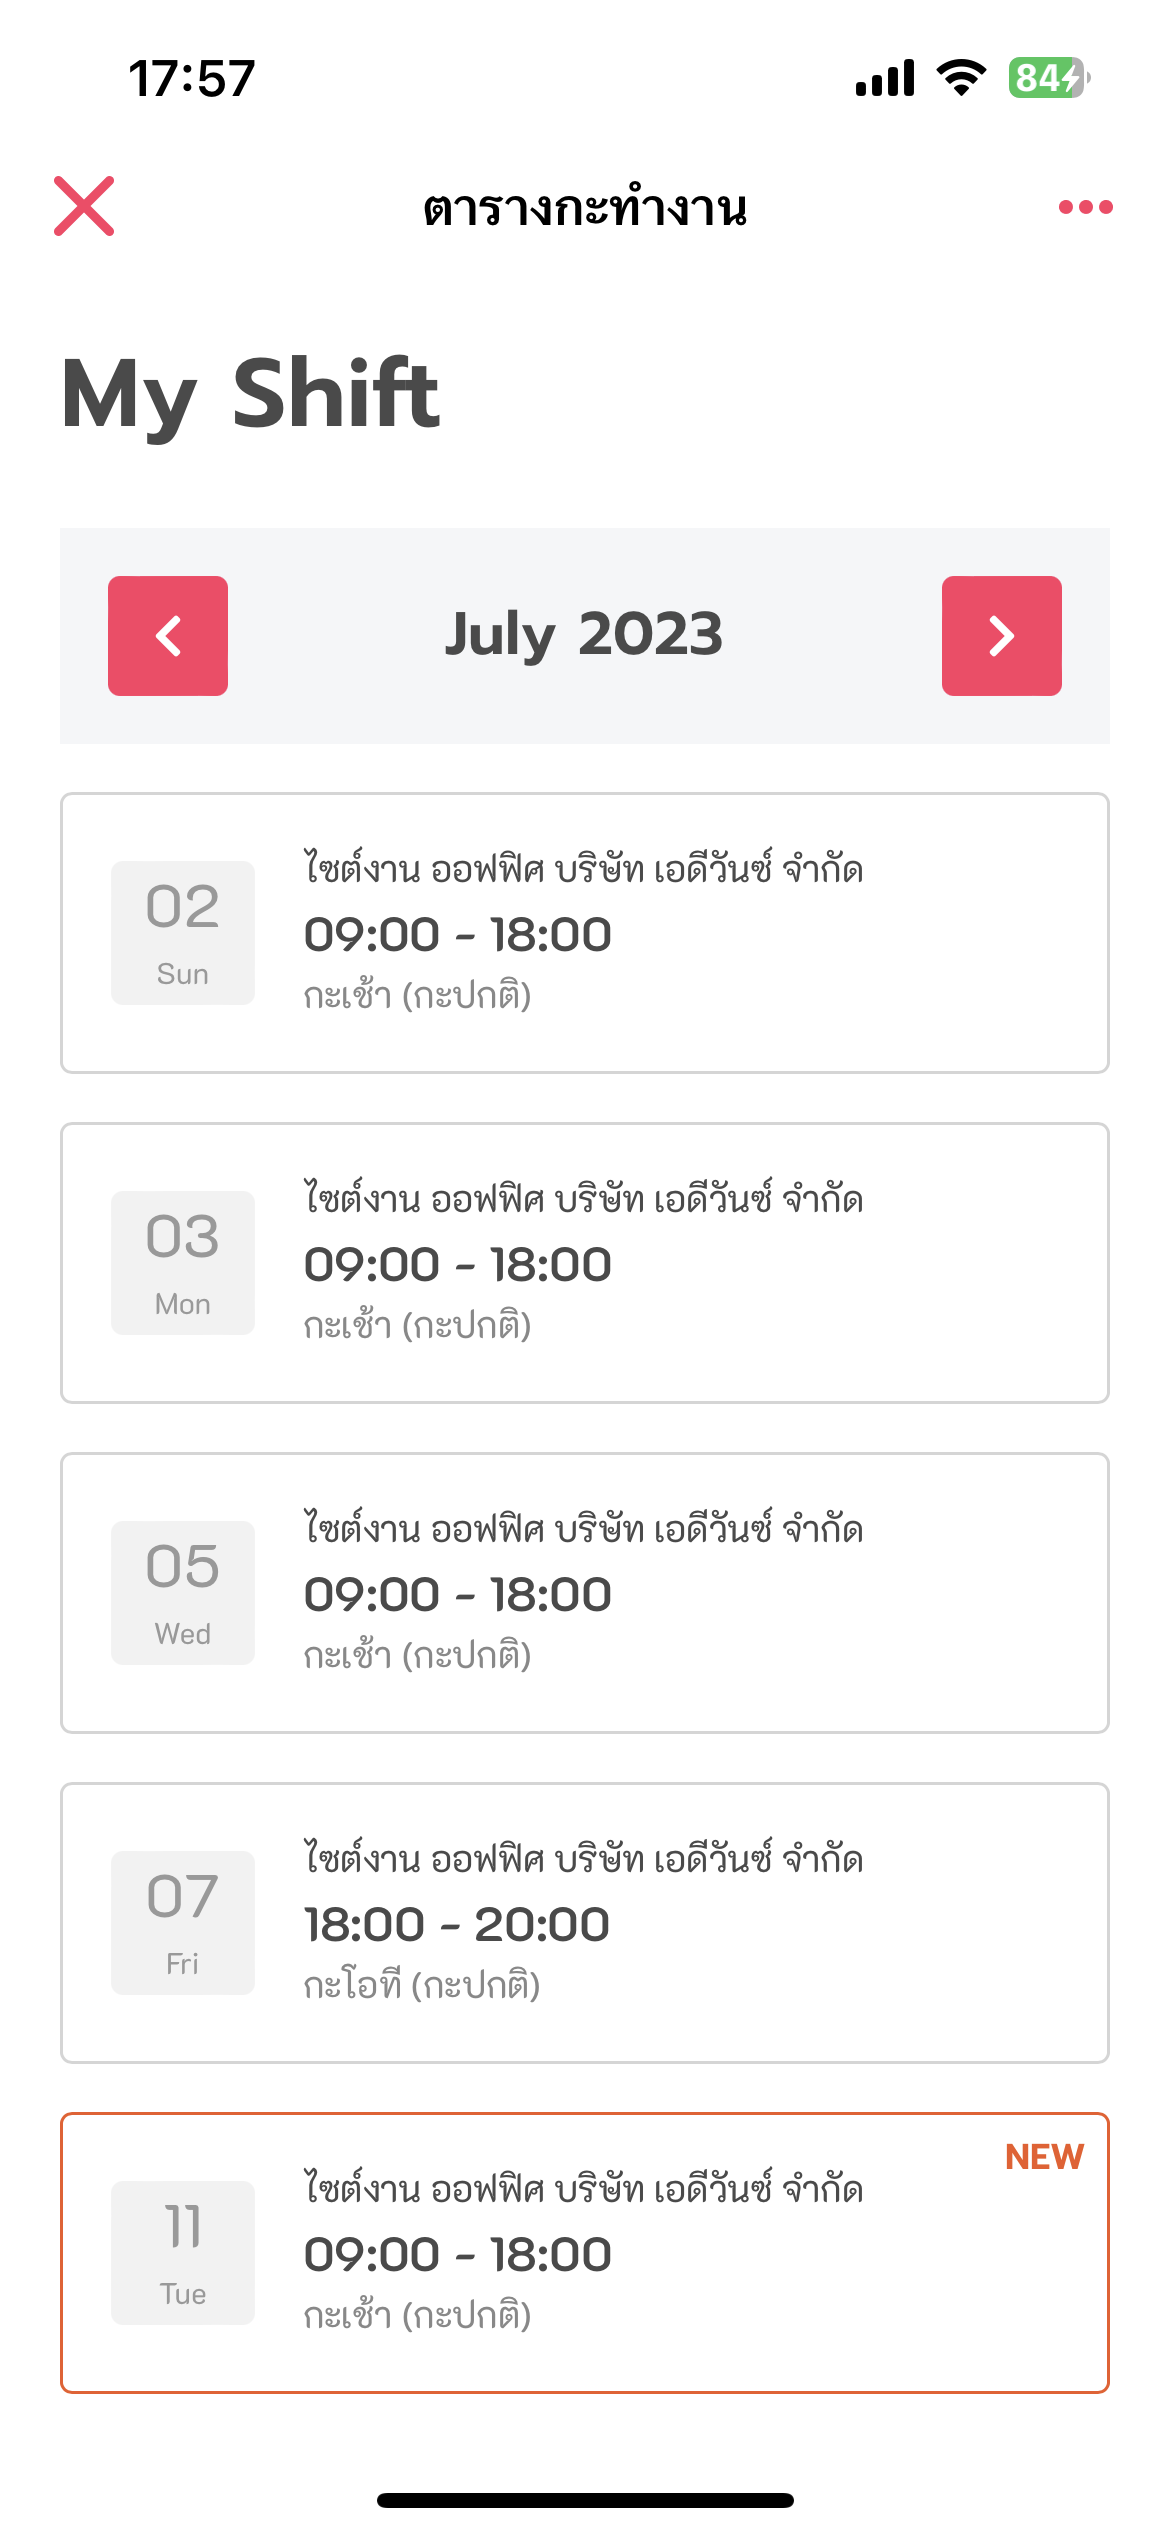Open the shift card for 05 Wed

585,1593
